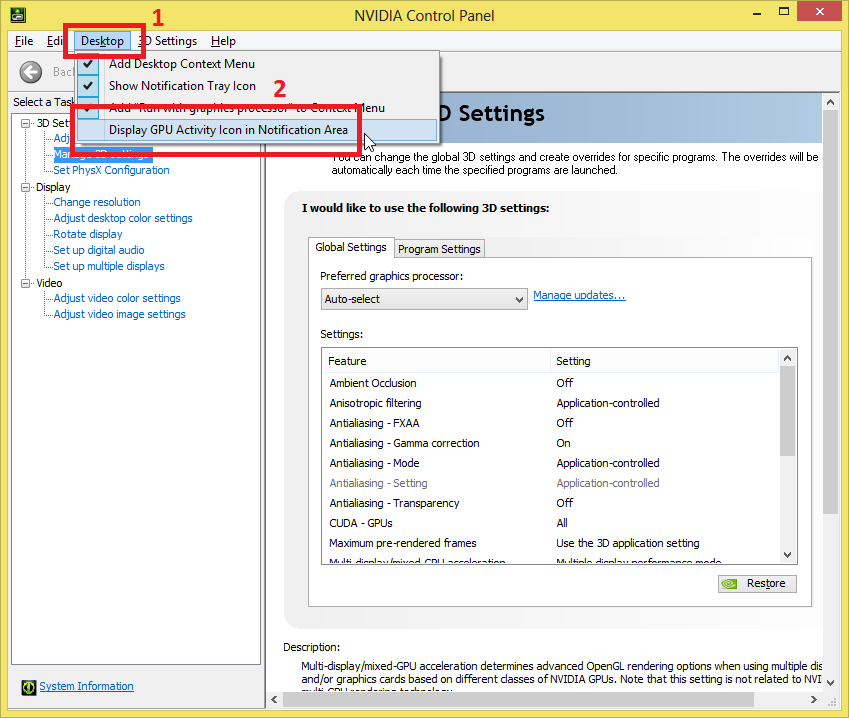Open the System Information link
This screenshot has width=849, height=718.
pos(86,687)
